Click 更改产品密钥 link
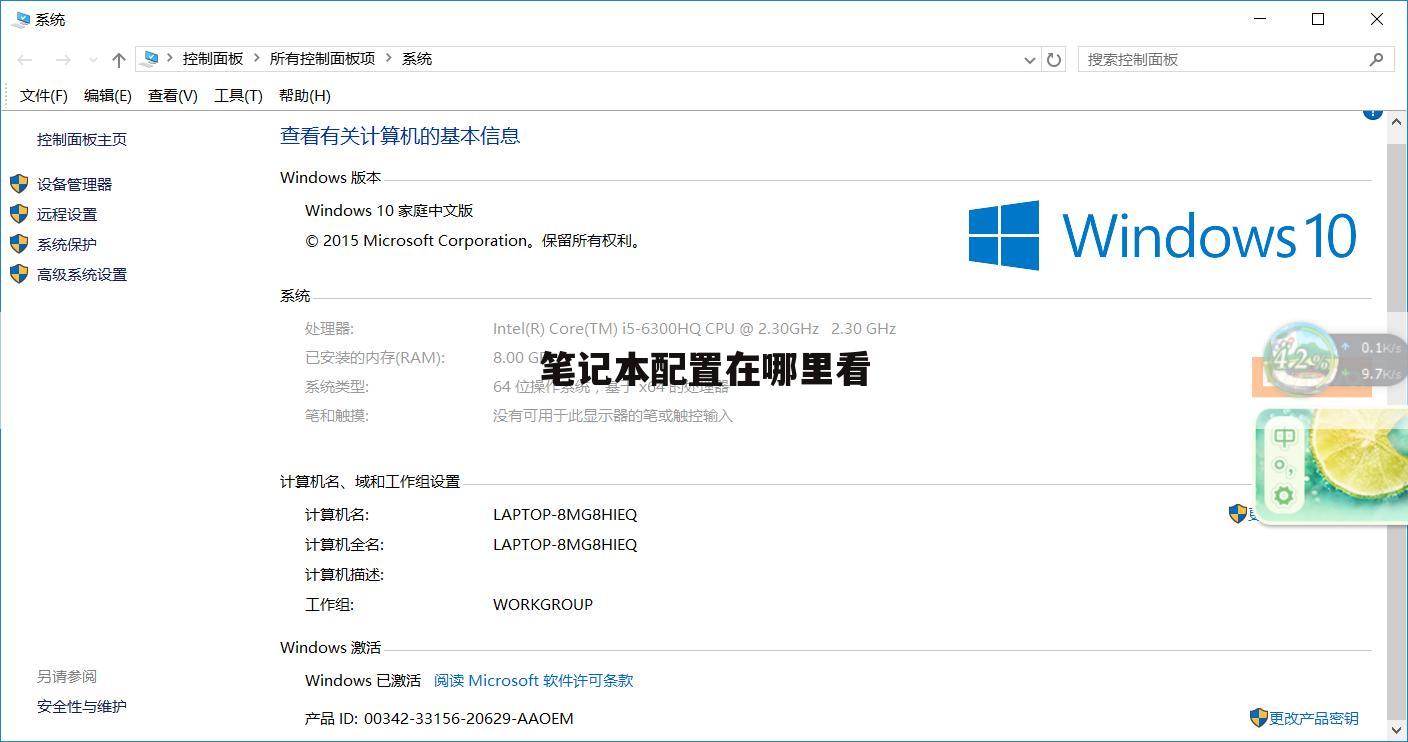This screenshot has width=1408, height=742. point(1314,718)
